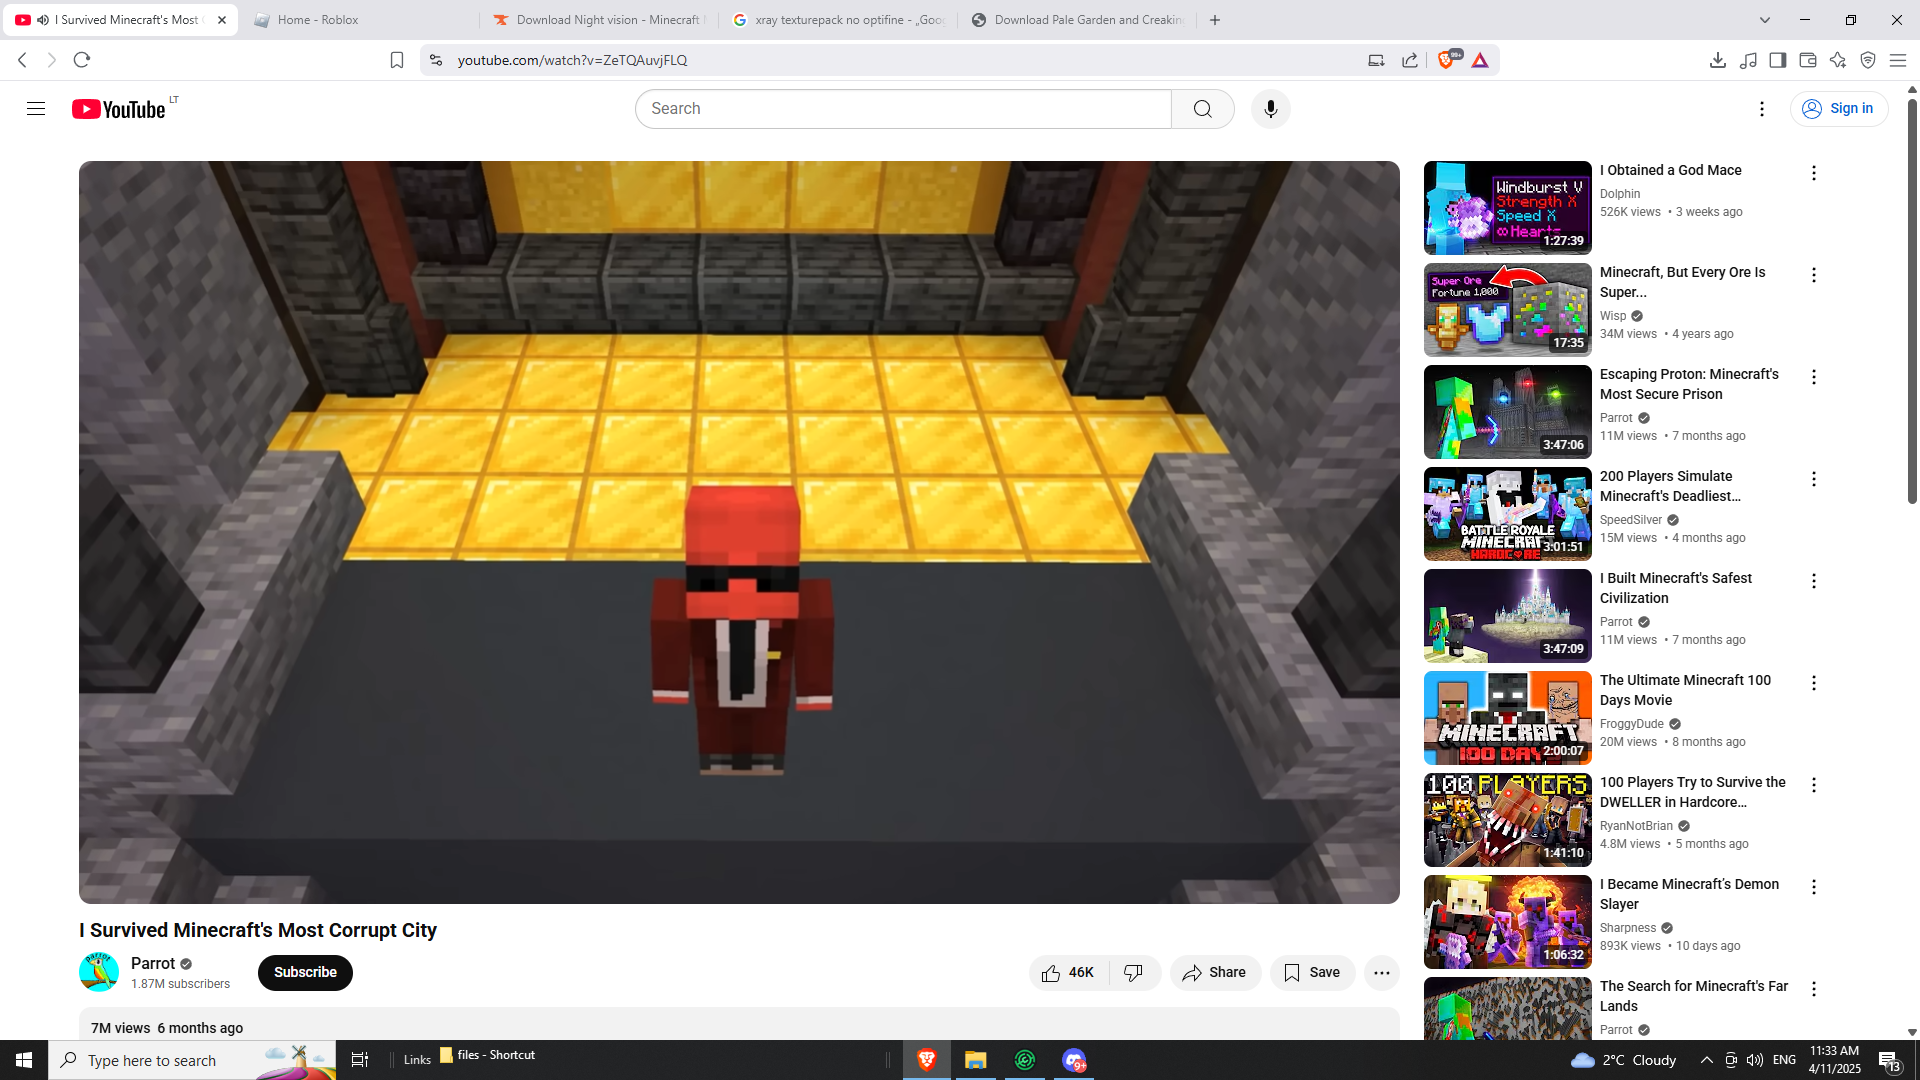This screenshot has width=1920, height=1080.
Task: Switch to Home - Roblox tab
Action: (x=318, y=20)
